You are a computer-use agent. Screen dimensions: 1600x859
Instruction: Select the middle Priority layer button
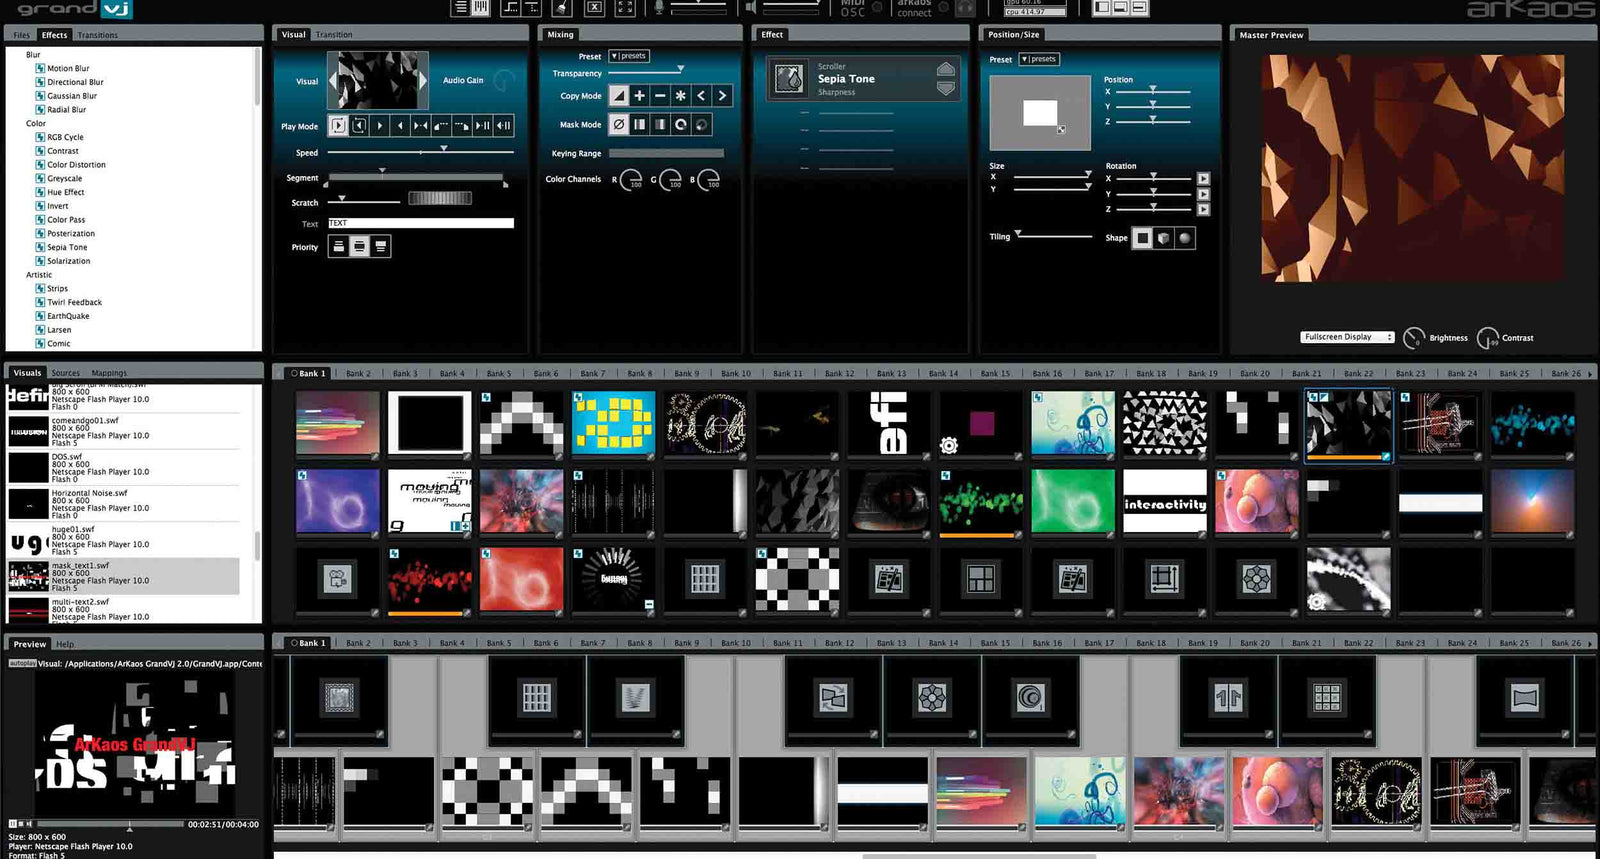point(359,246)
